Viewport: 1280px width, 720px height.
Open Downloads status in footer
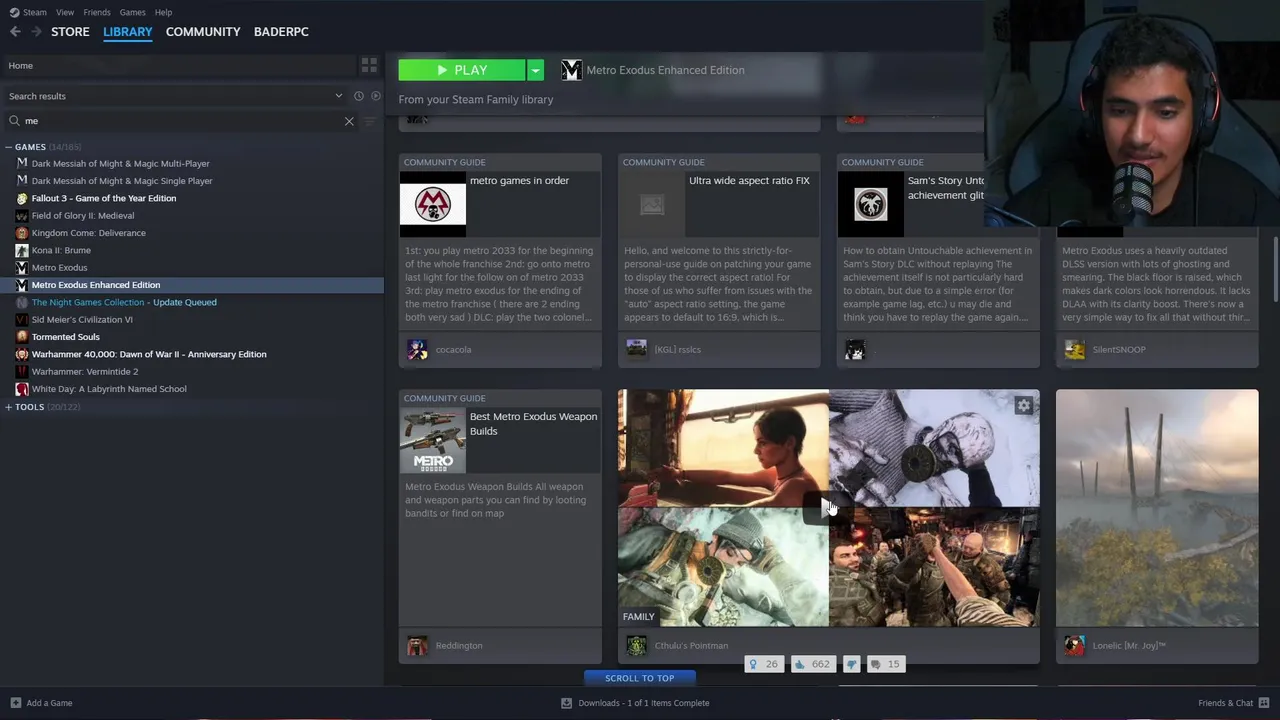coord(636,703)
